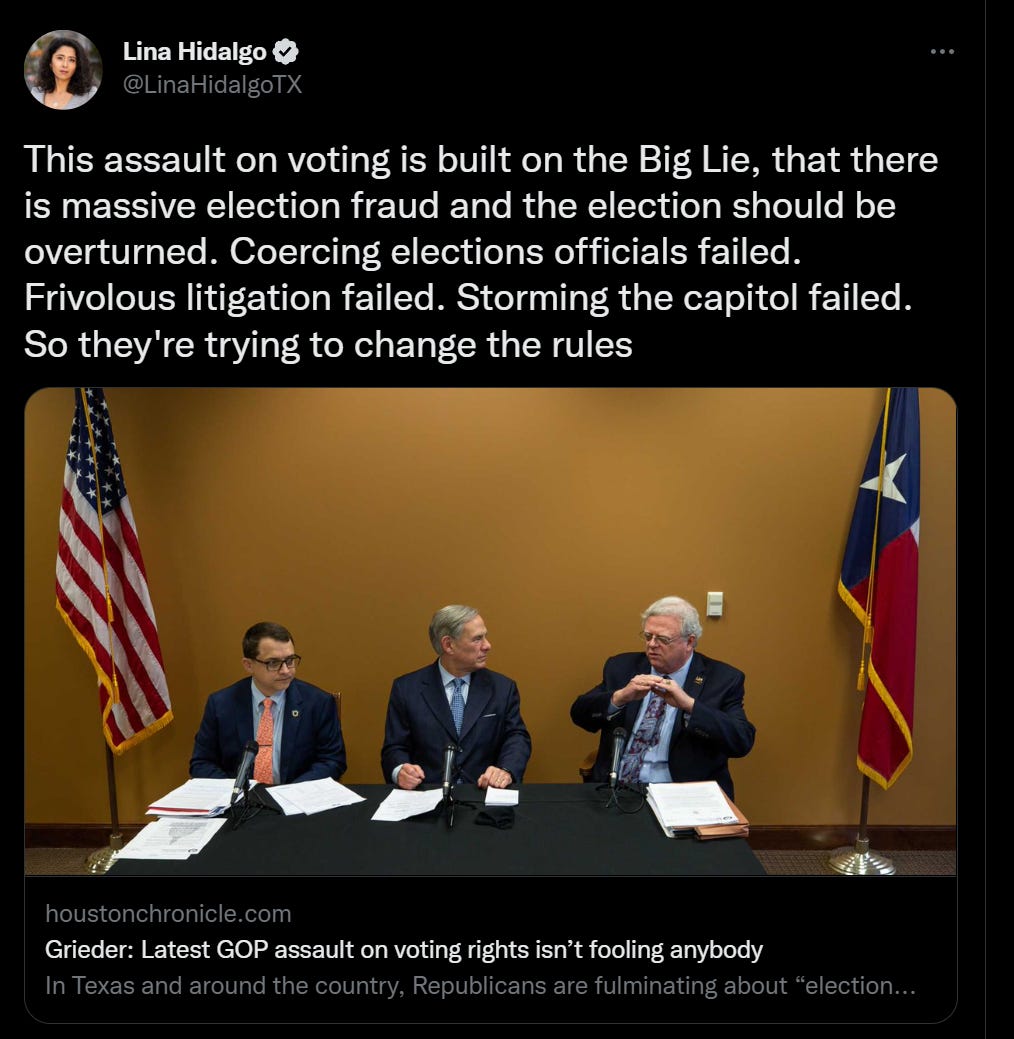
Task: Click the stack of folders on table
Action: [x=696, y=810]
